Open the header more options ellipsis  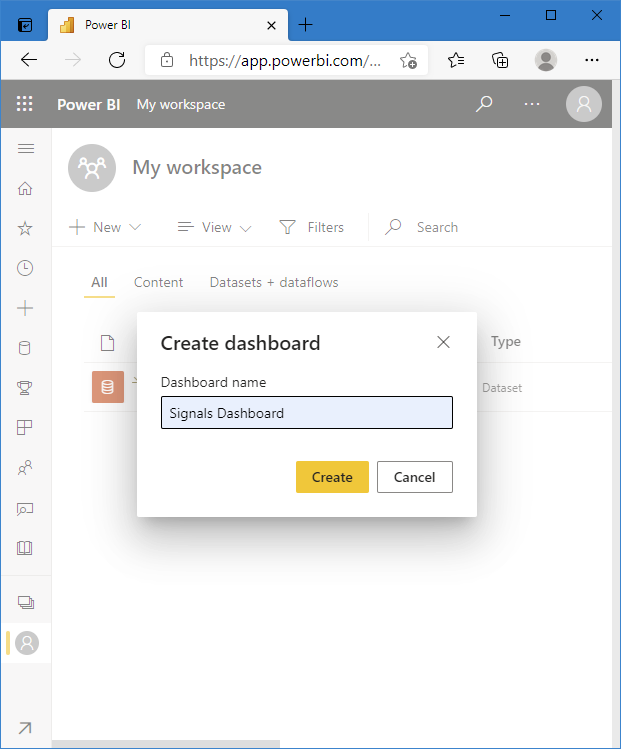click(532, 104)
